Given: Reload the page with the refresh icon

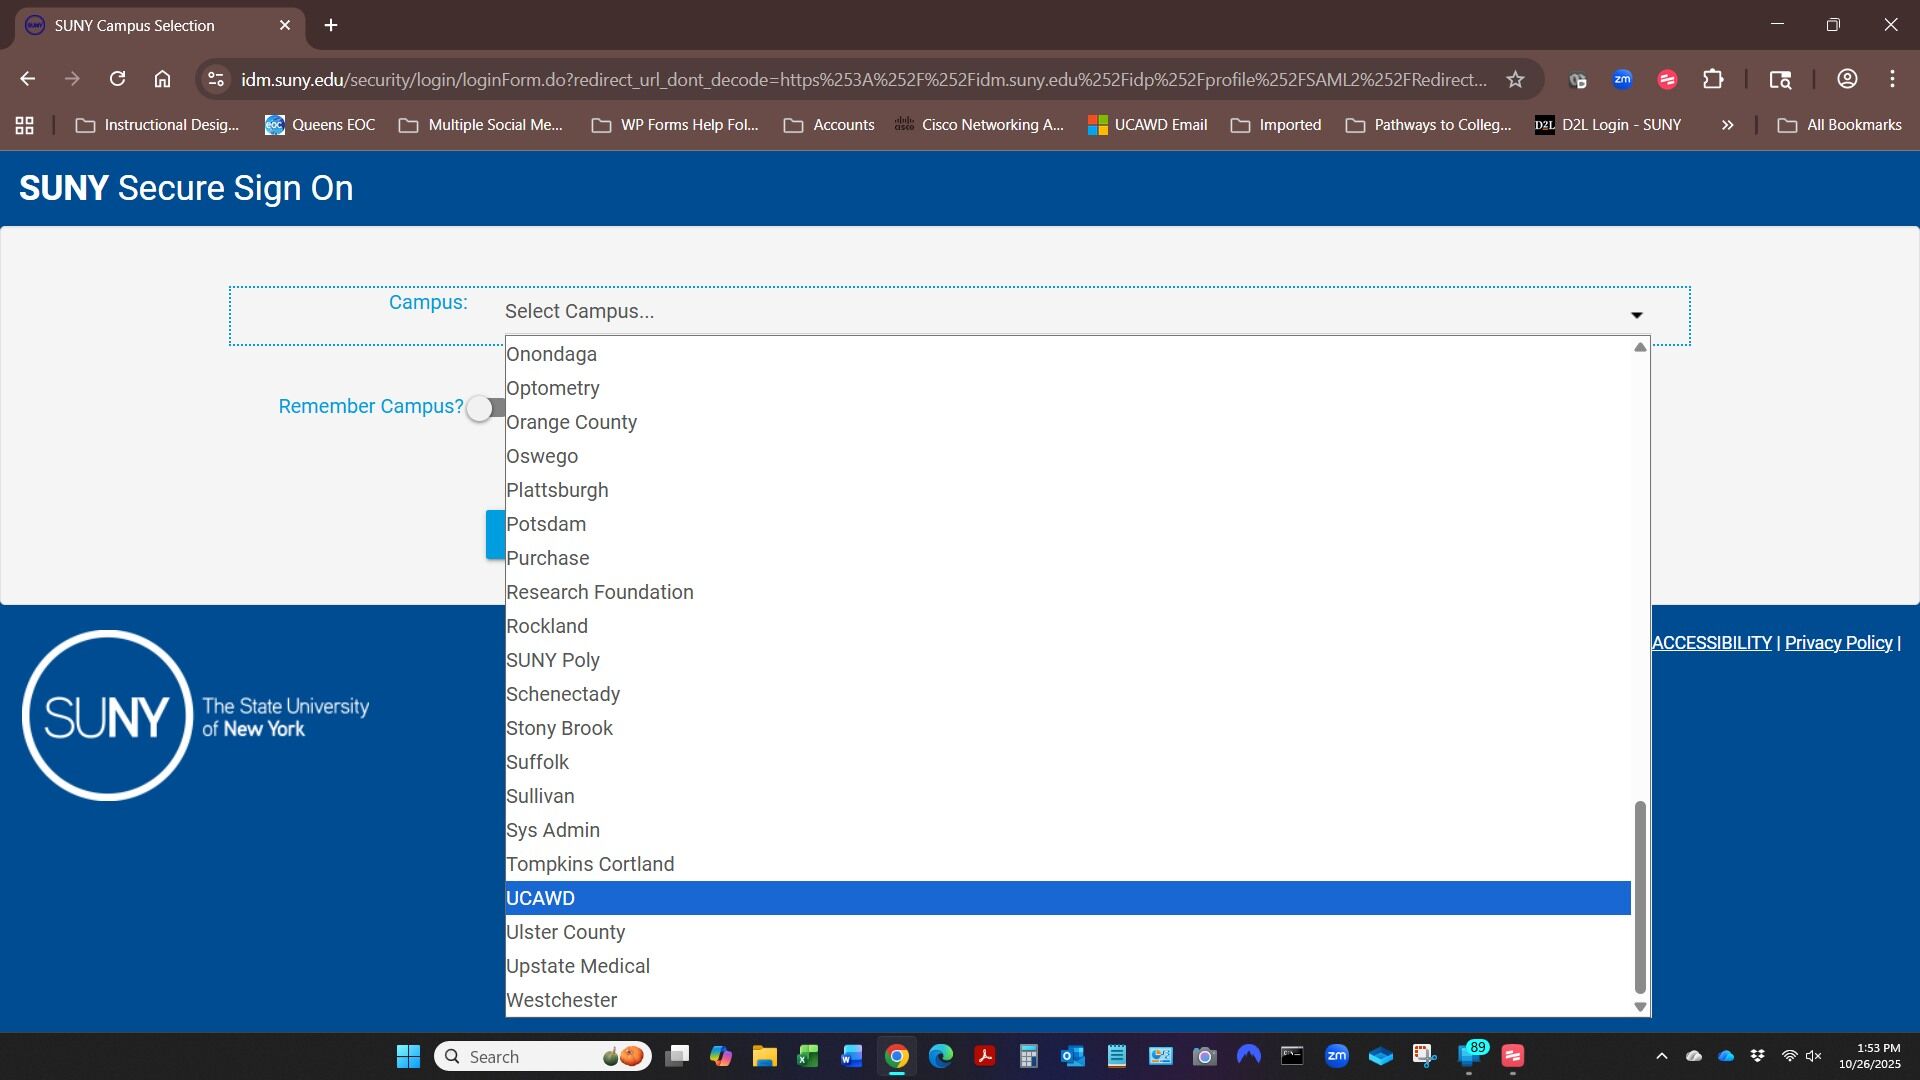Looking at the screenshot, I should pos(117,79).
